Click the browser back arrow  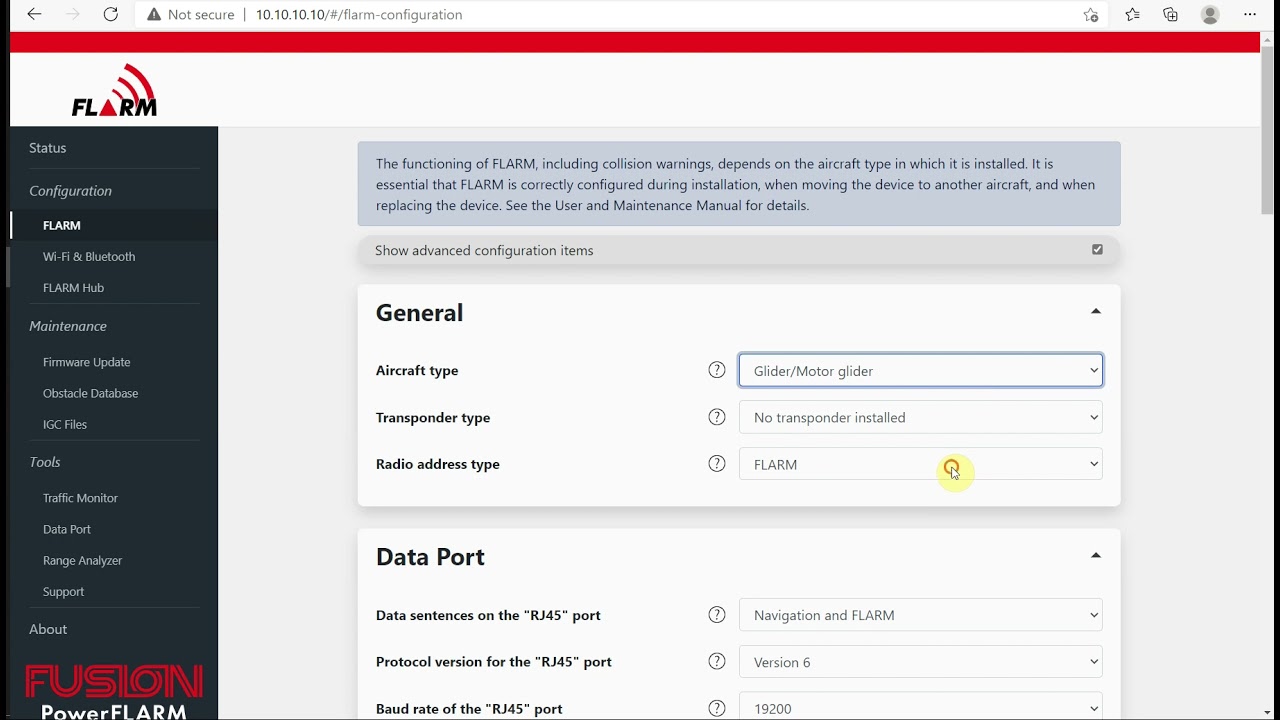(34, 14)
